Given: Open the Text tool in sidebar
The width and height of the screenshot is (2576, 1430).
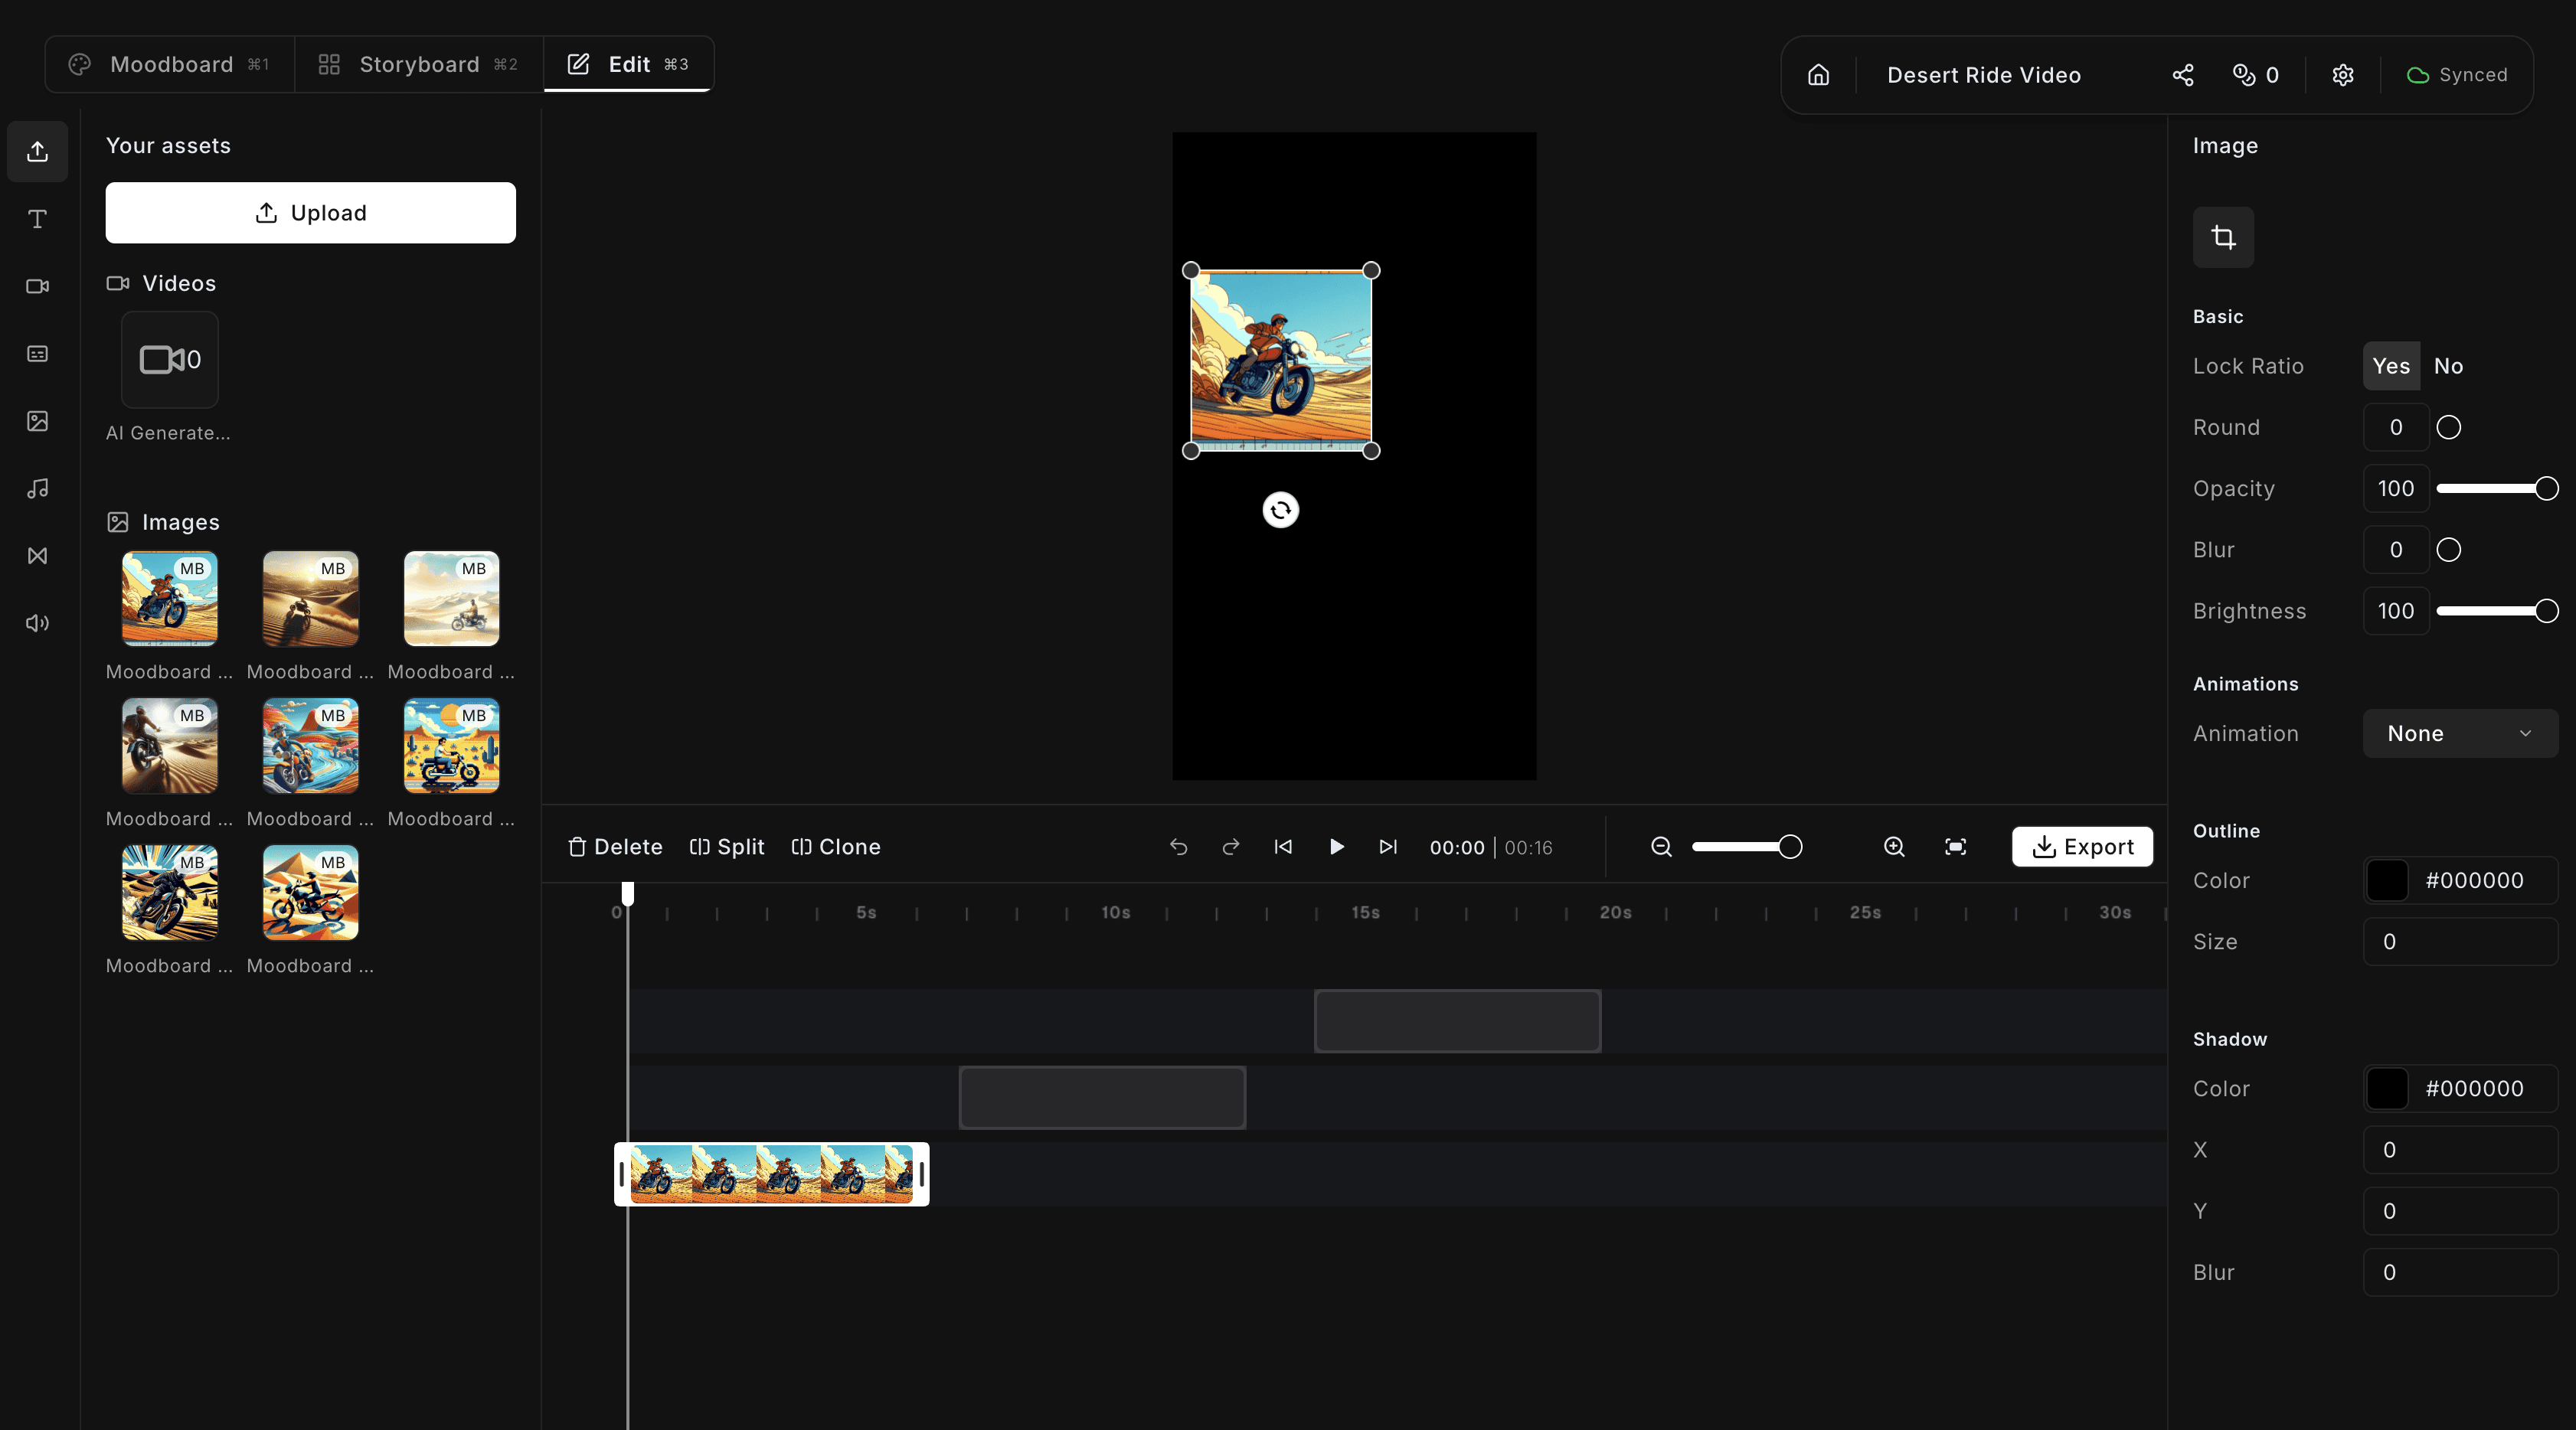Looking at the screenshot, I should 37,219.
